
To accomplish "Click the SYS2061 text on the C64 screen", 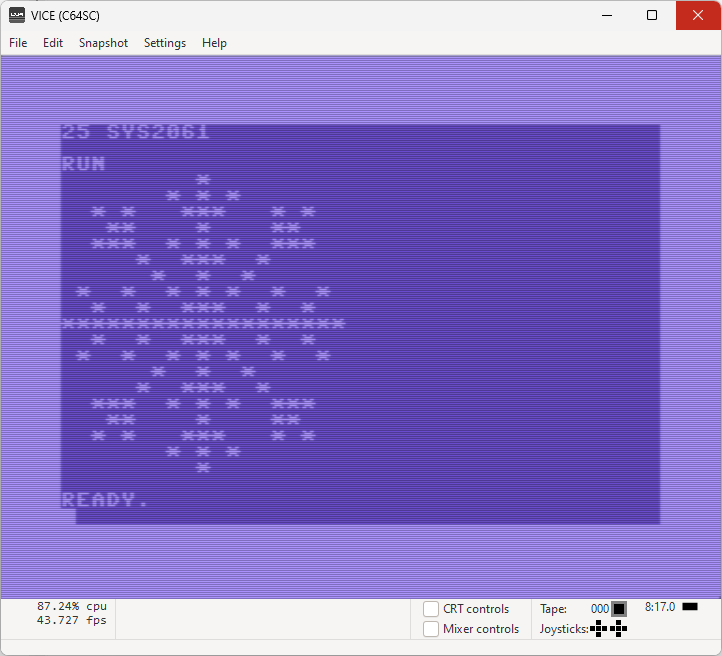I will [157, 132].
